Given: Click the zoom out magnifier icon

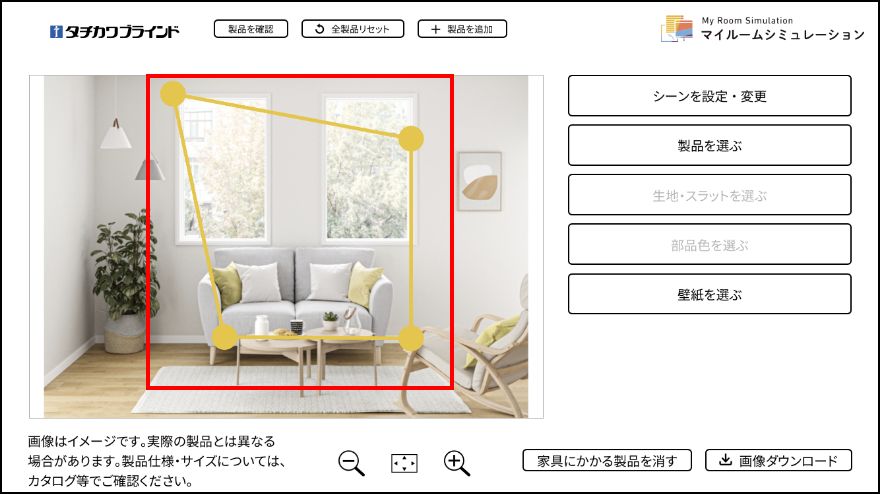Looking at the screenshot, I should pos(352,463).
